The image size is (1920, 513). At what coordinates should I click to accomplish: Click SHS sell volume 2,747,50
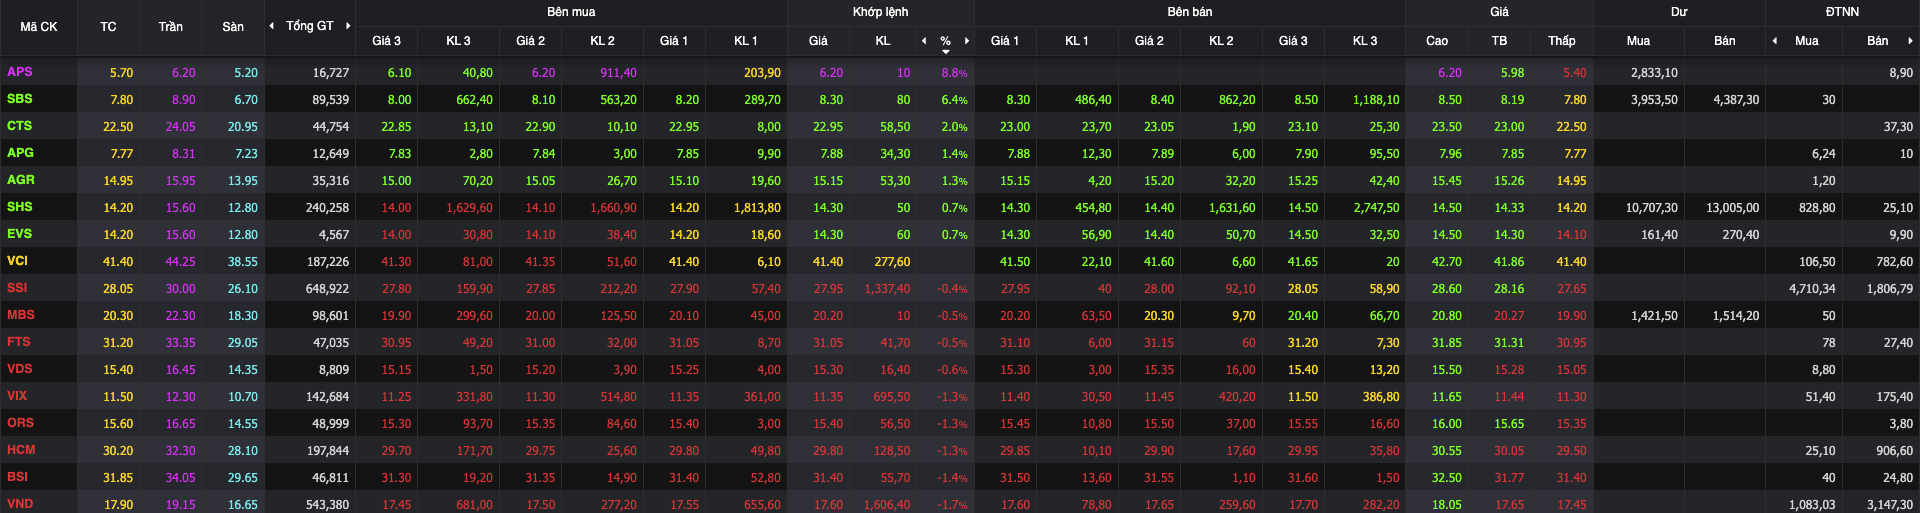click(x=1376, y=208)
